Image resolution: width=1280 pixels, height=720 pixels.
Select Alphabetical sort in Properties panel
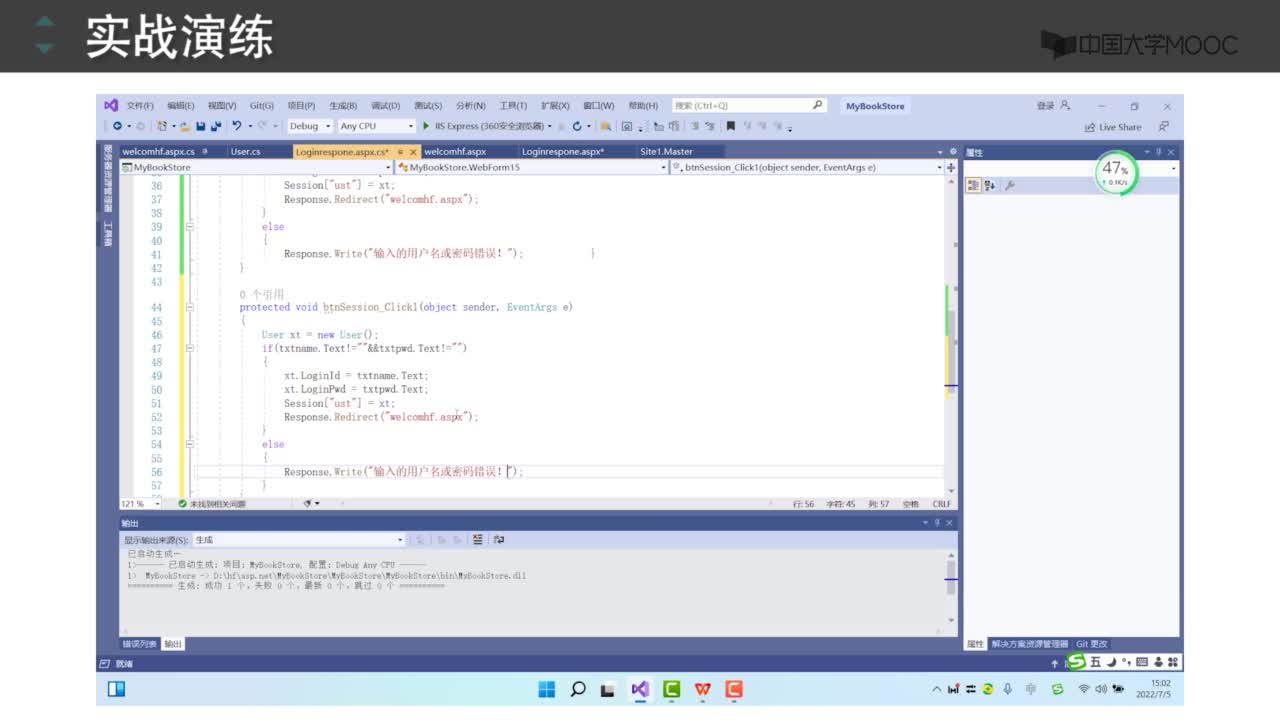tap(990, 186)
